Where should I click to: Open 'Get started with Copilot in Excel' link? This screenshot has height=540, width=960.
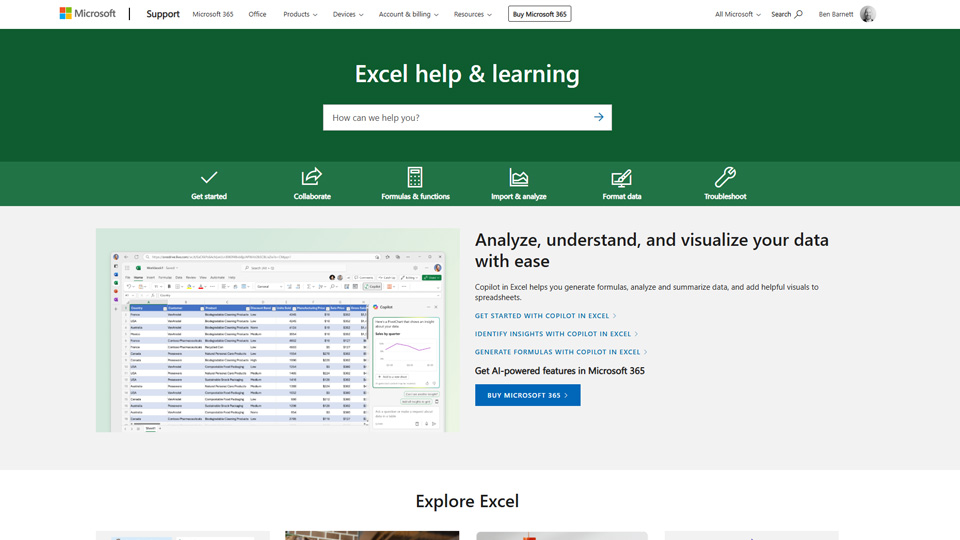[546, 316]
